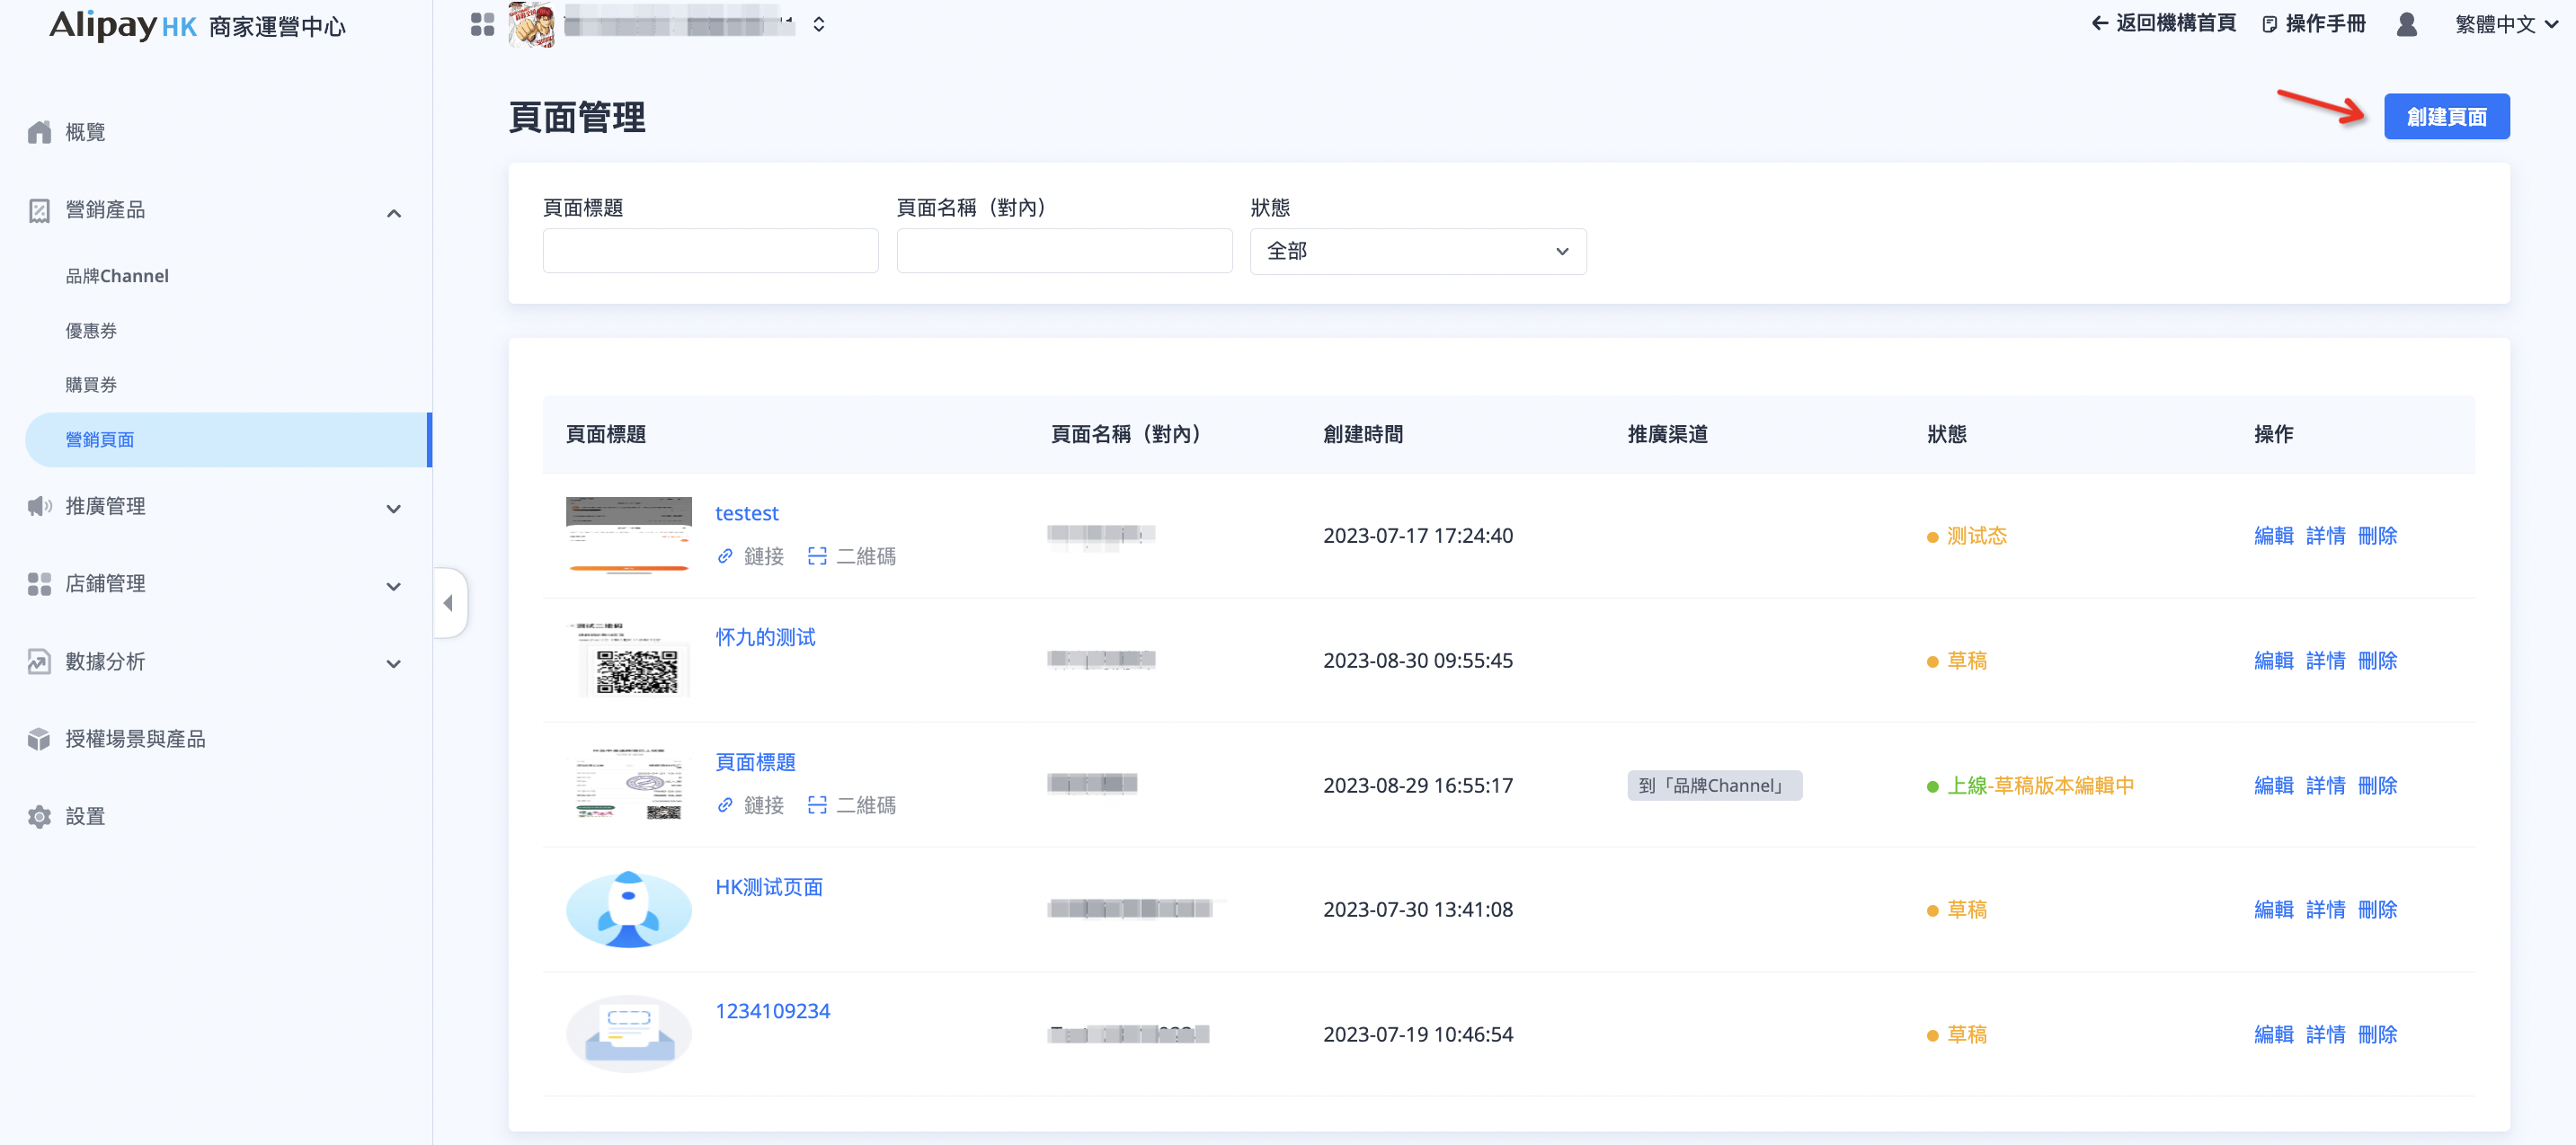Click the merchant account switcher arrows
Viewport: 2576px width, 1145px height.
point(819,24)
